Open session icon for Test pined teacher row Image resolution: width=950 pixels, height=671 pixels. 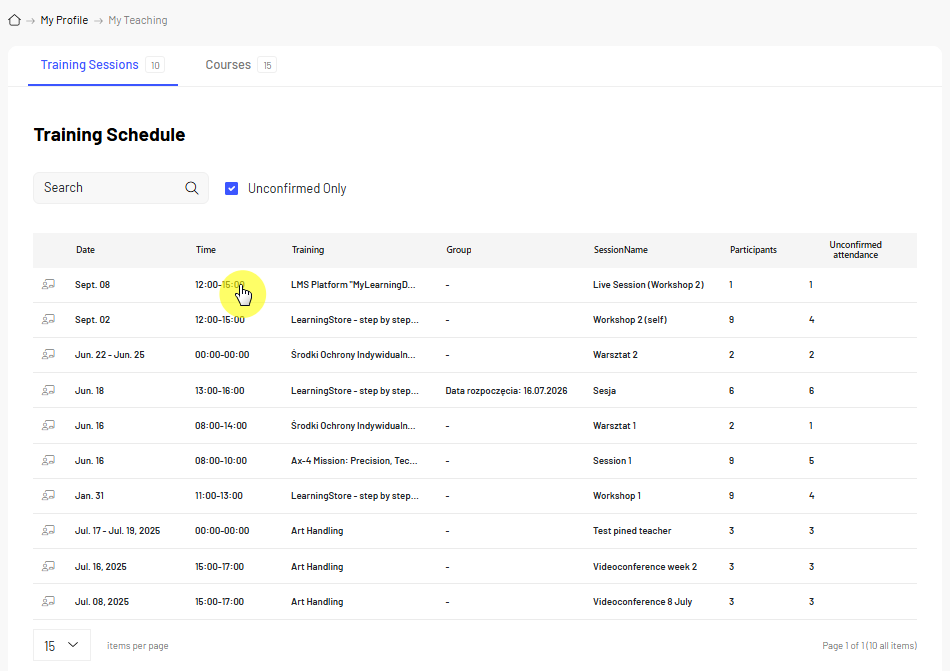click(x=48, y=531)
